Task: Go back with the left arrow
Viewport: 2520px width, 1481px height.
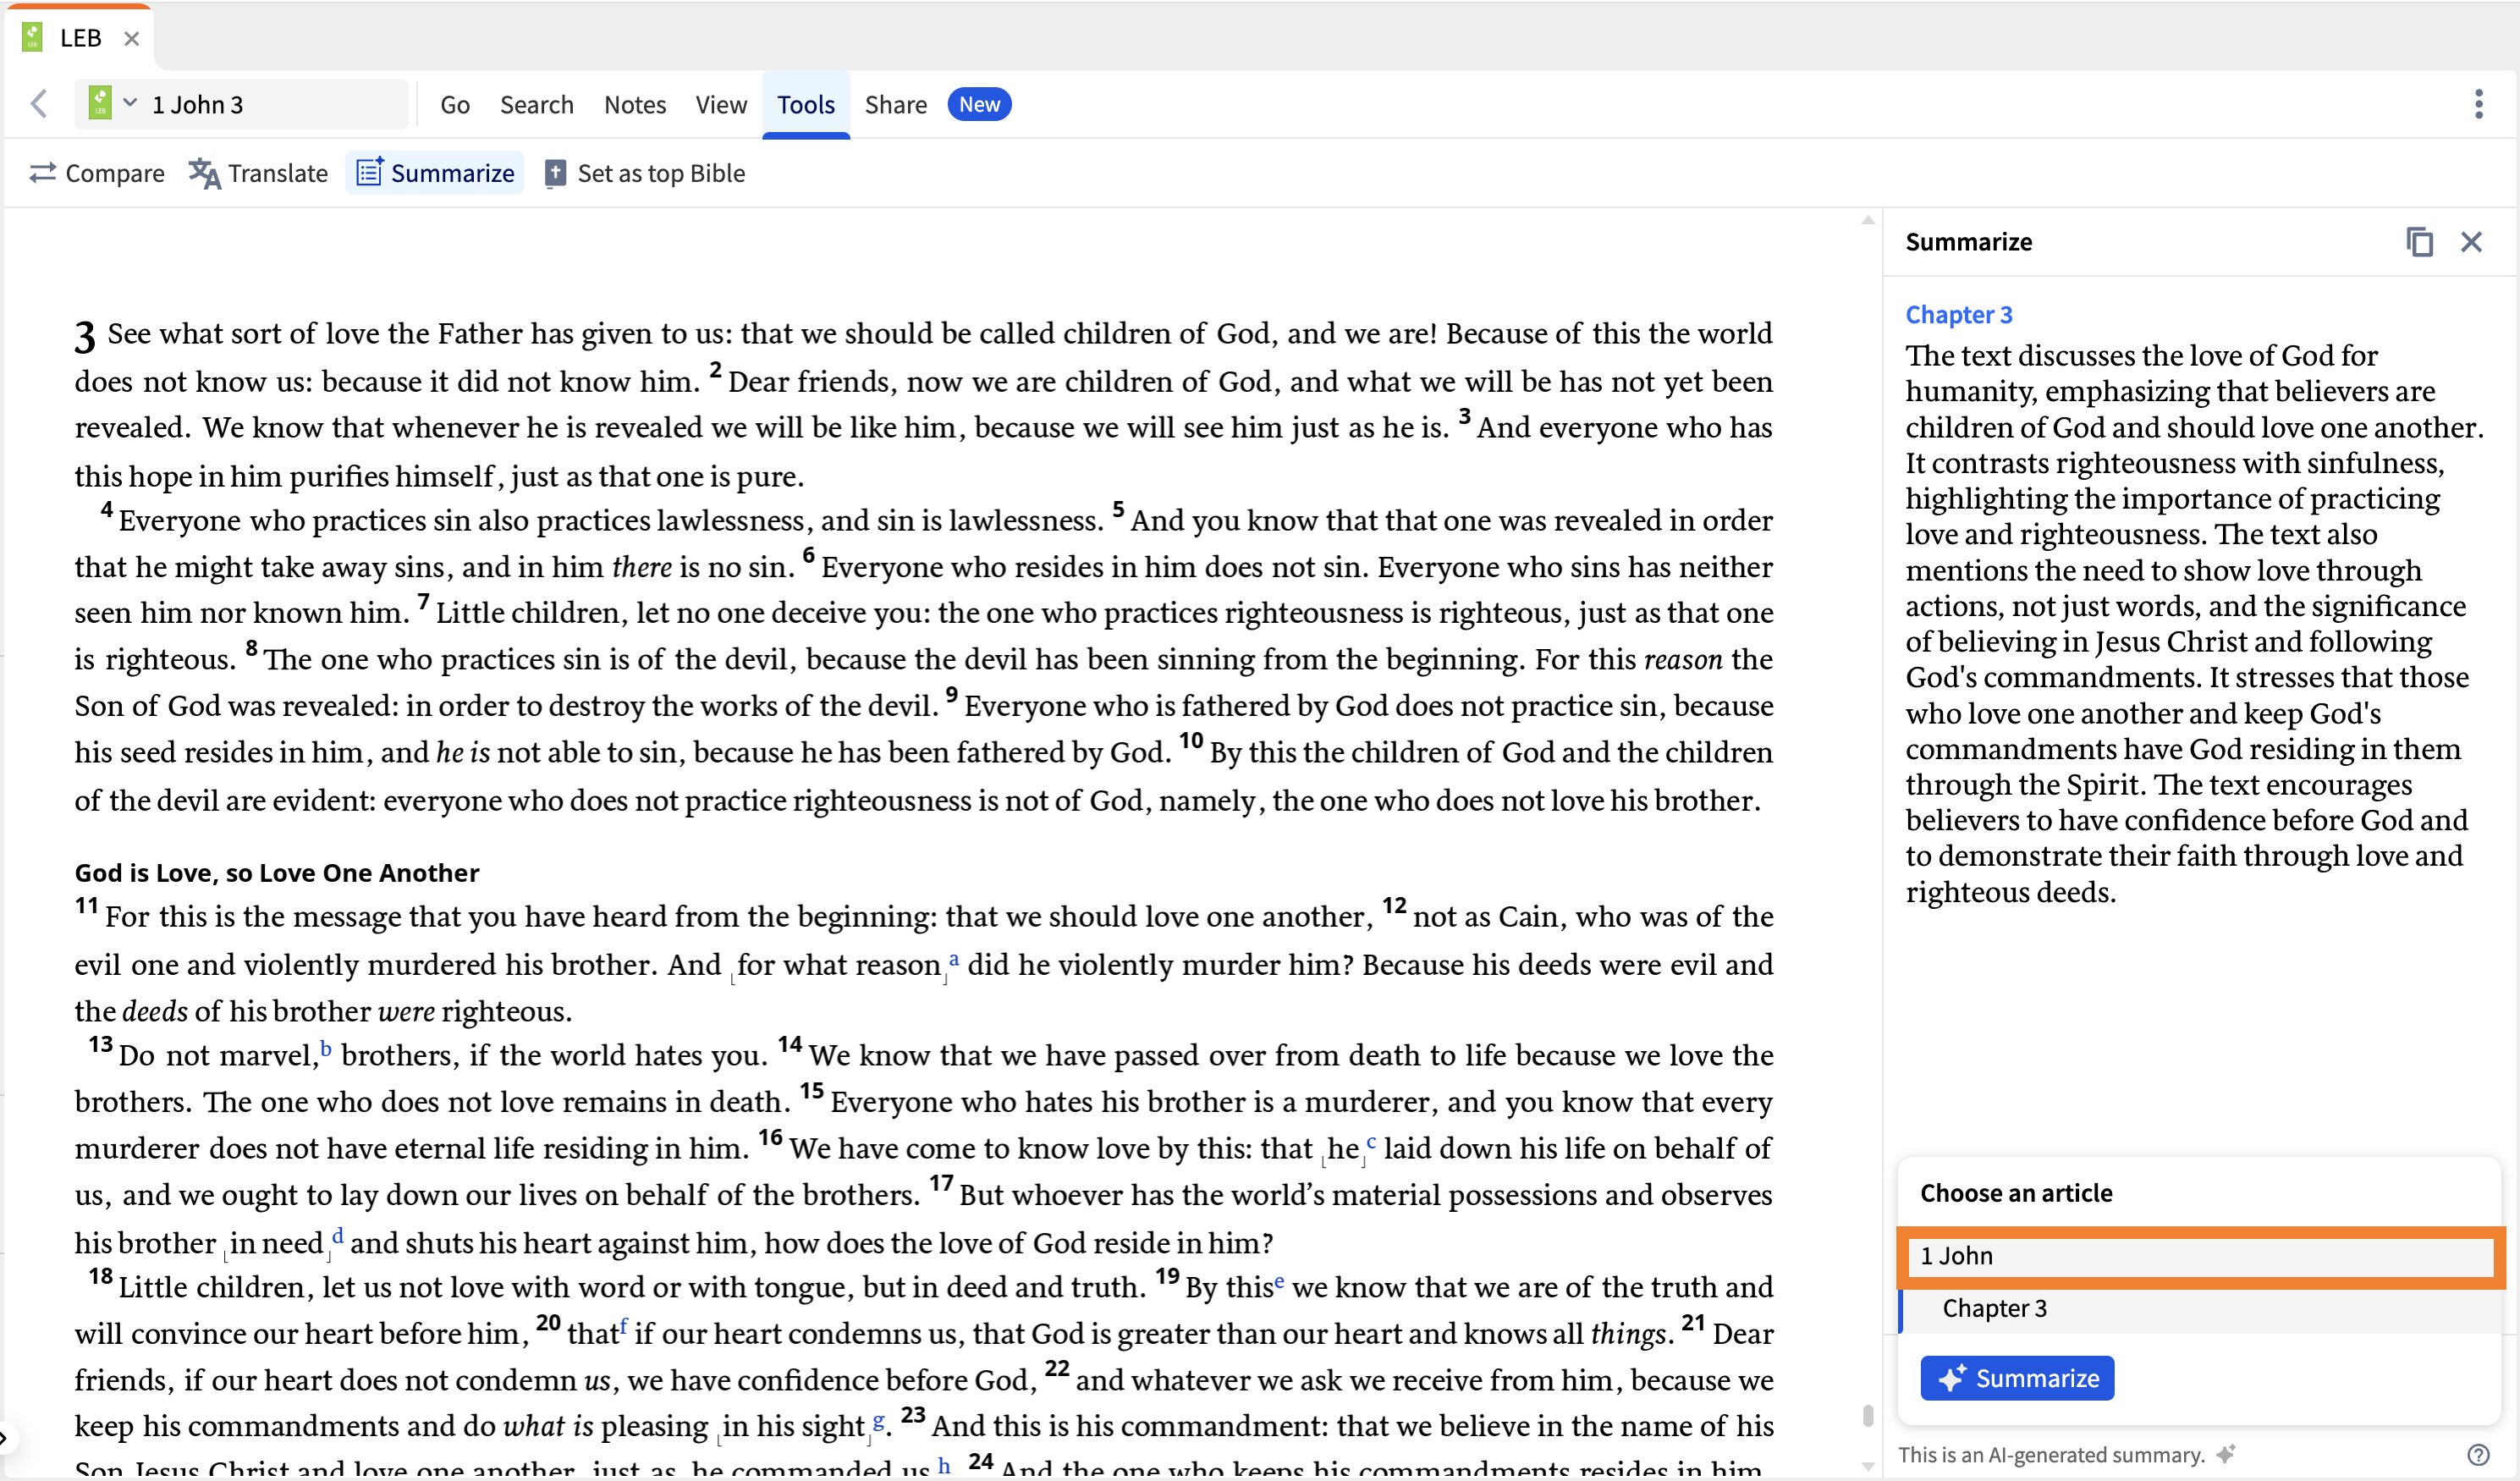Action: pos(39,104)
